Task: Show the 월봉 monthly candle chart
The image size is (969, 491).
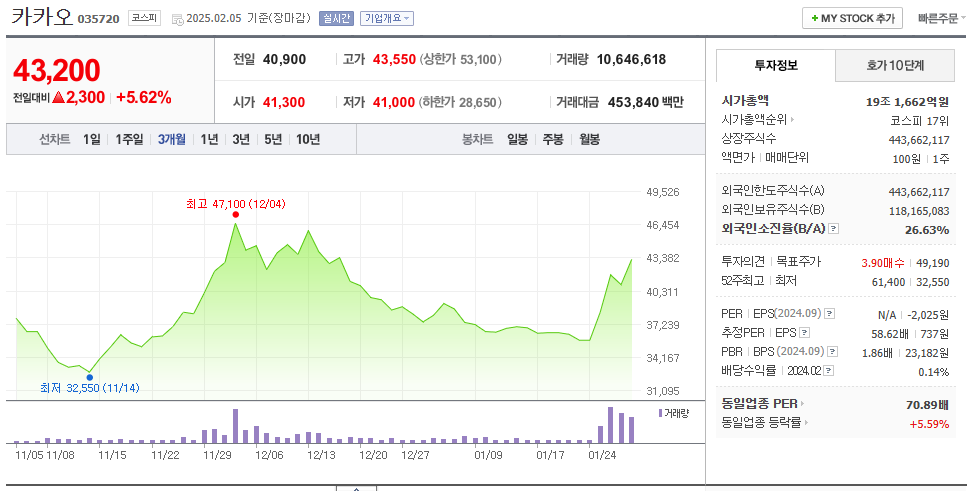Action: pyautogui.click(x=590, y=140)
